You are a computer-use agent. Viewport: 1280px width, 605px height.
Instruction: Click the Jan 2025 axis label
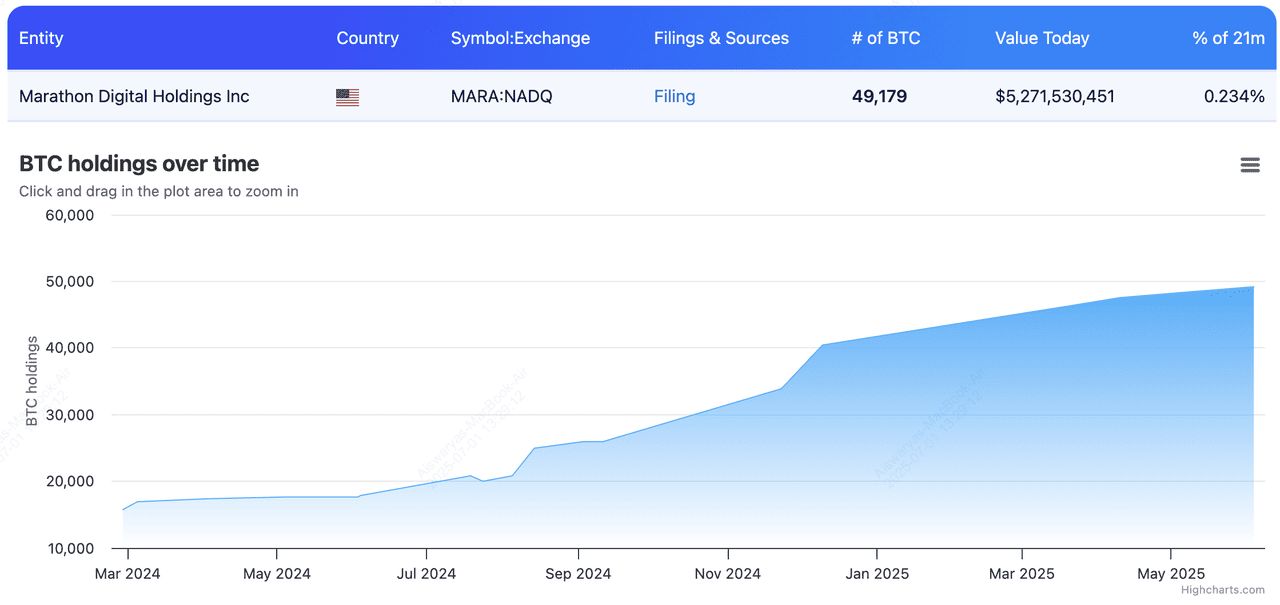[x=877, y=573]
